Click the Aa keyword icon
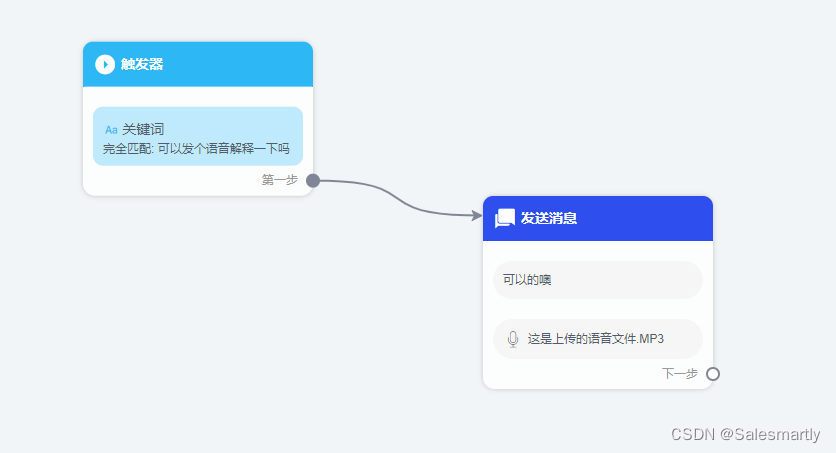The width and height of the screenshot is (836, 453). [x=111, y=130]
